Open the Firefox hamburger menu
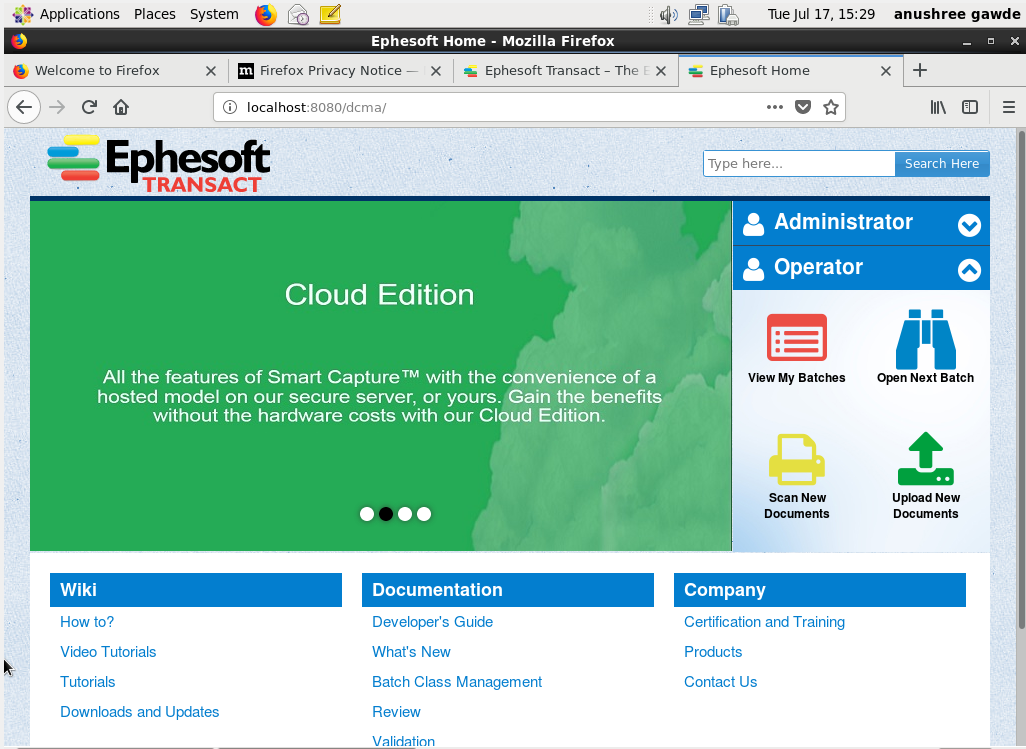The height and width of the screenshot is (749, 1026). [1009, 107]
